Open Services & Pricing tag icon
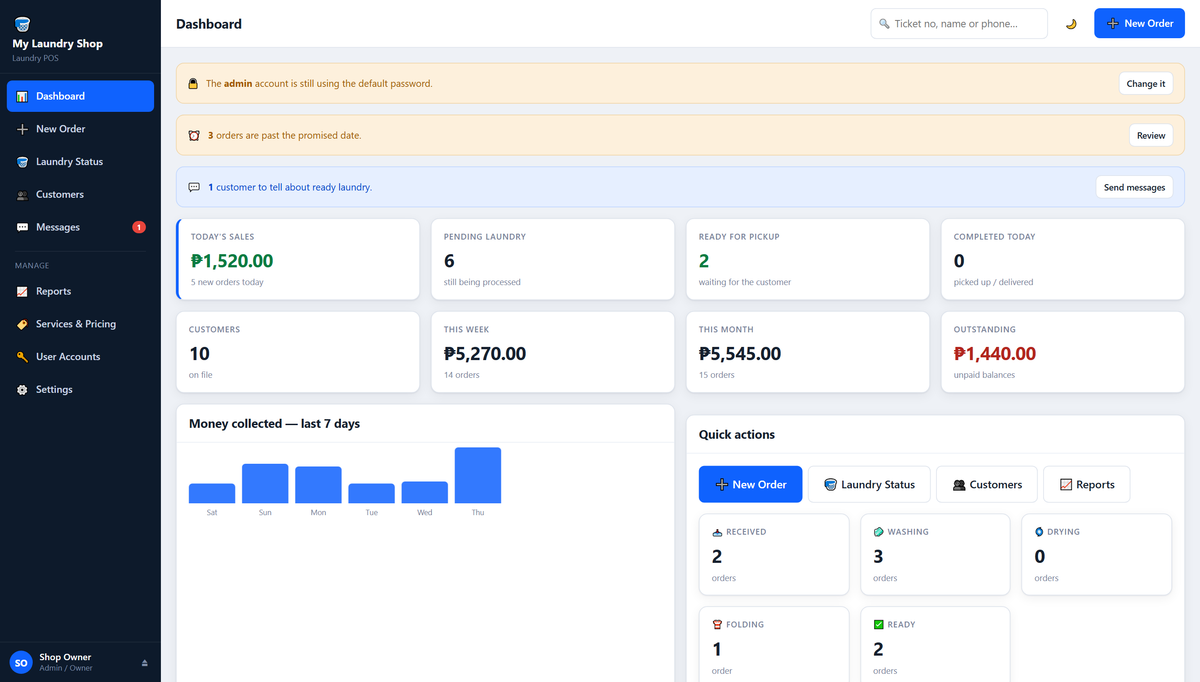 (22, 324)
